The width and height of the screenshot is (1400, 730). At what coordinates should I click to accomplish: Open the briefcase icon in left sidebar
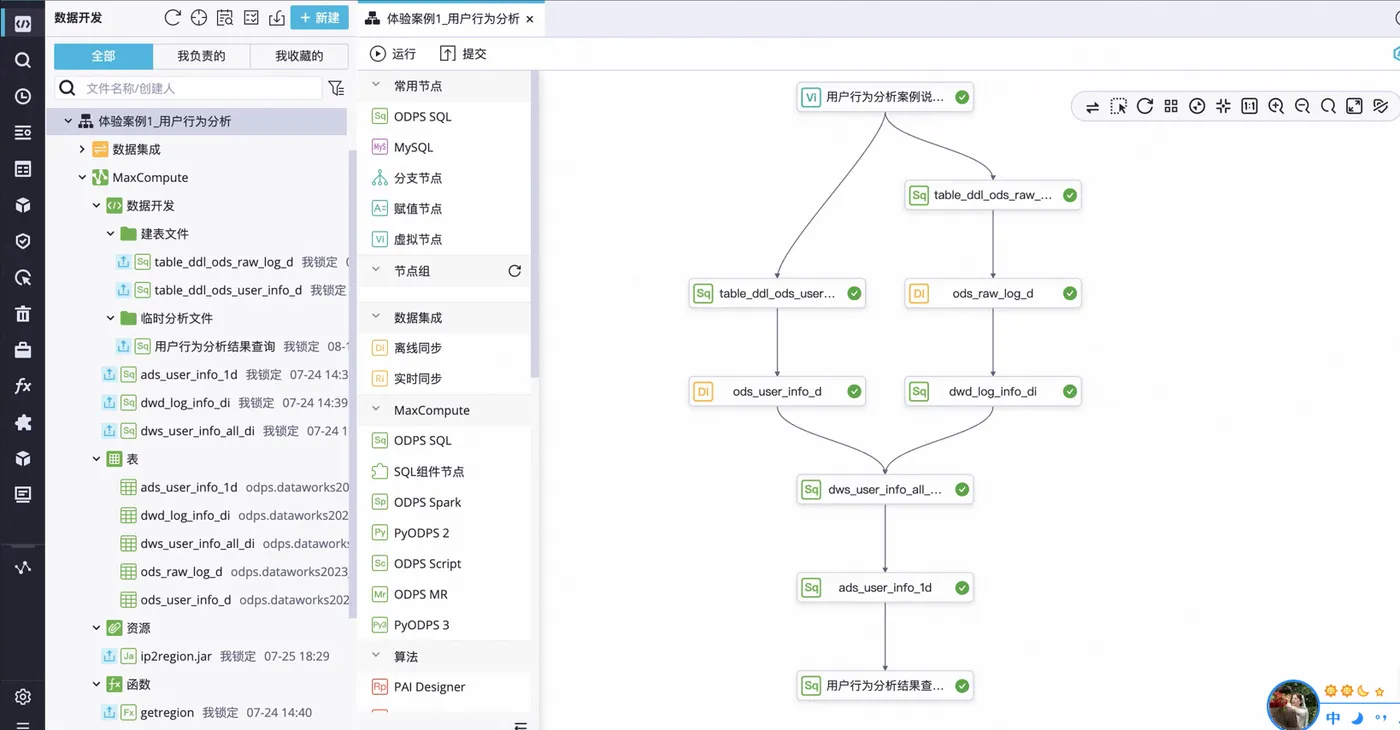coord(22,350)
